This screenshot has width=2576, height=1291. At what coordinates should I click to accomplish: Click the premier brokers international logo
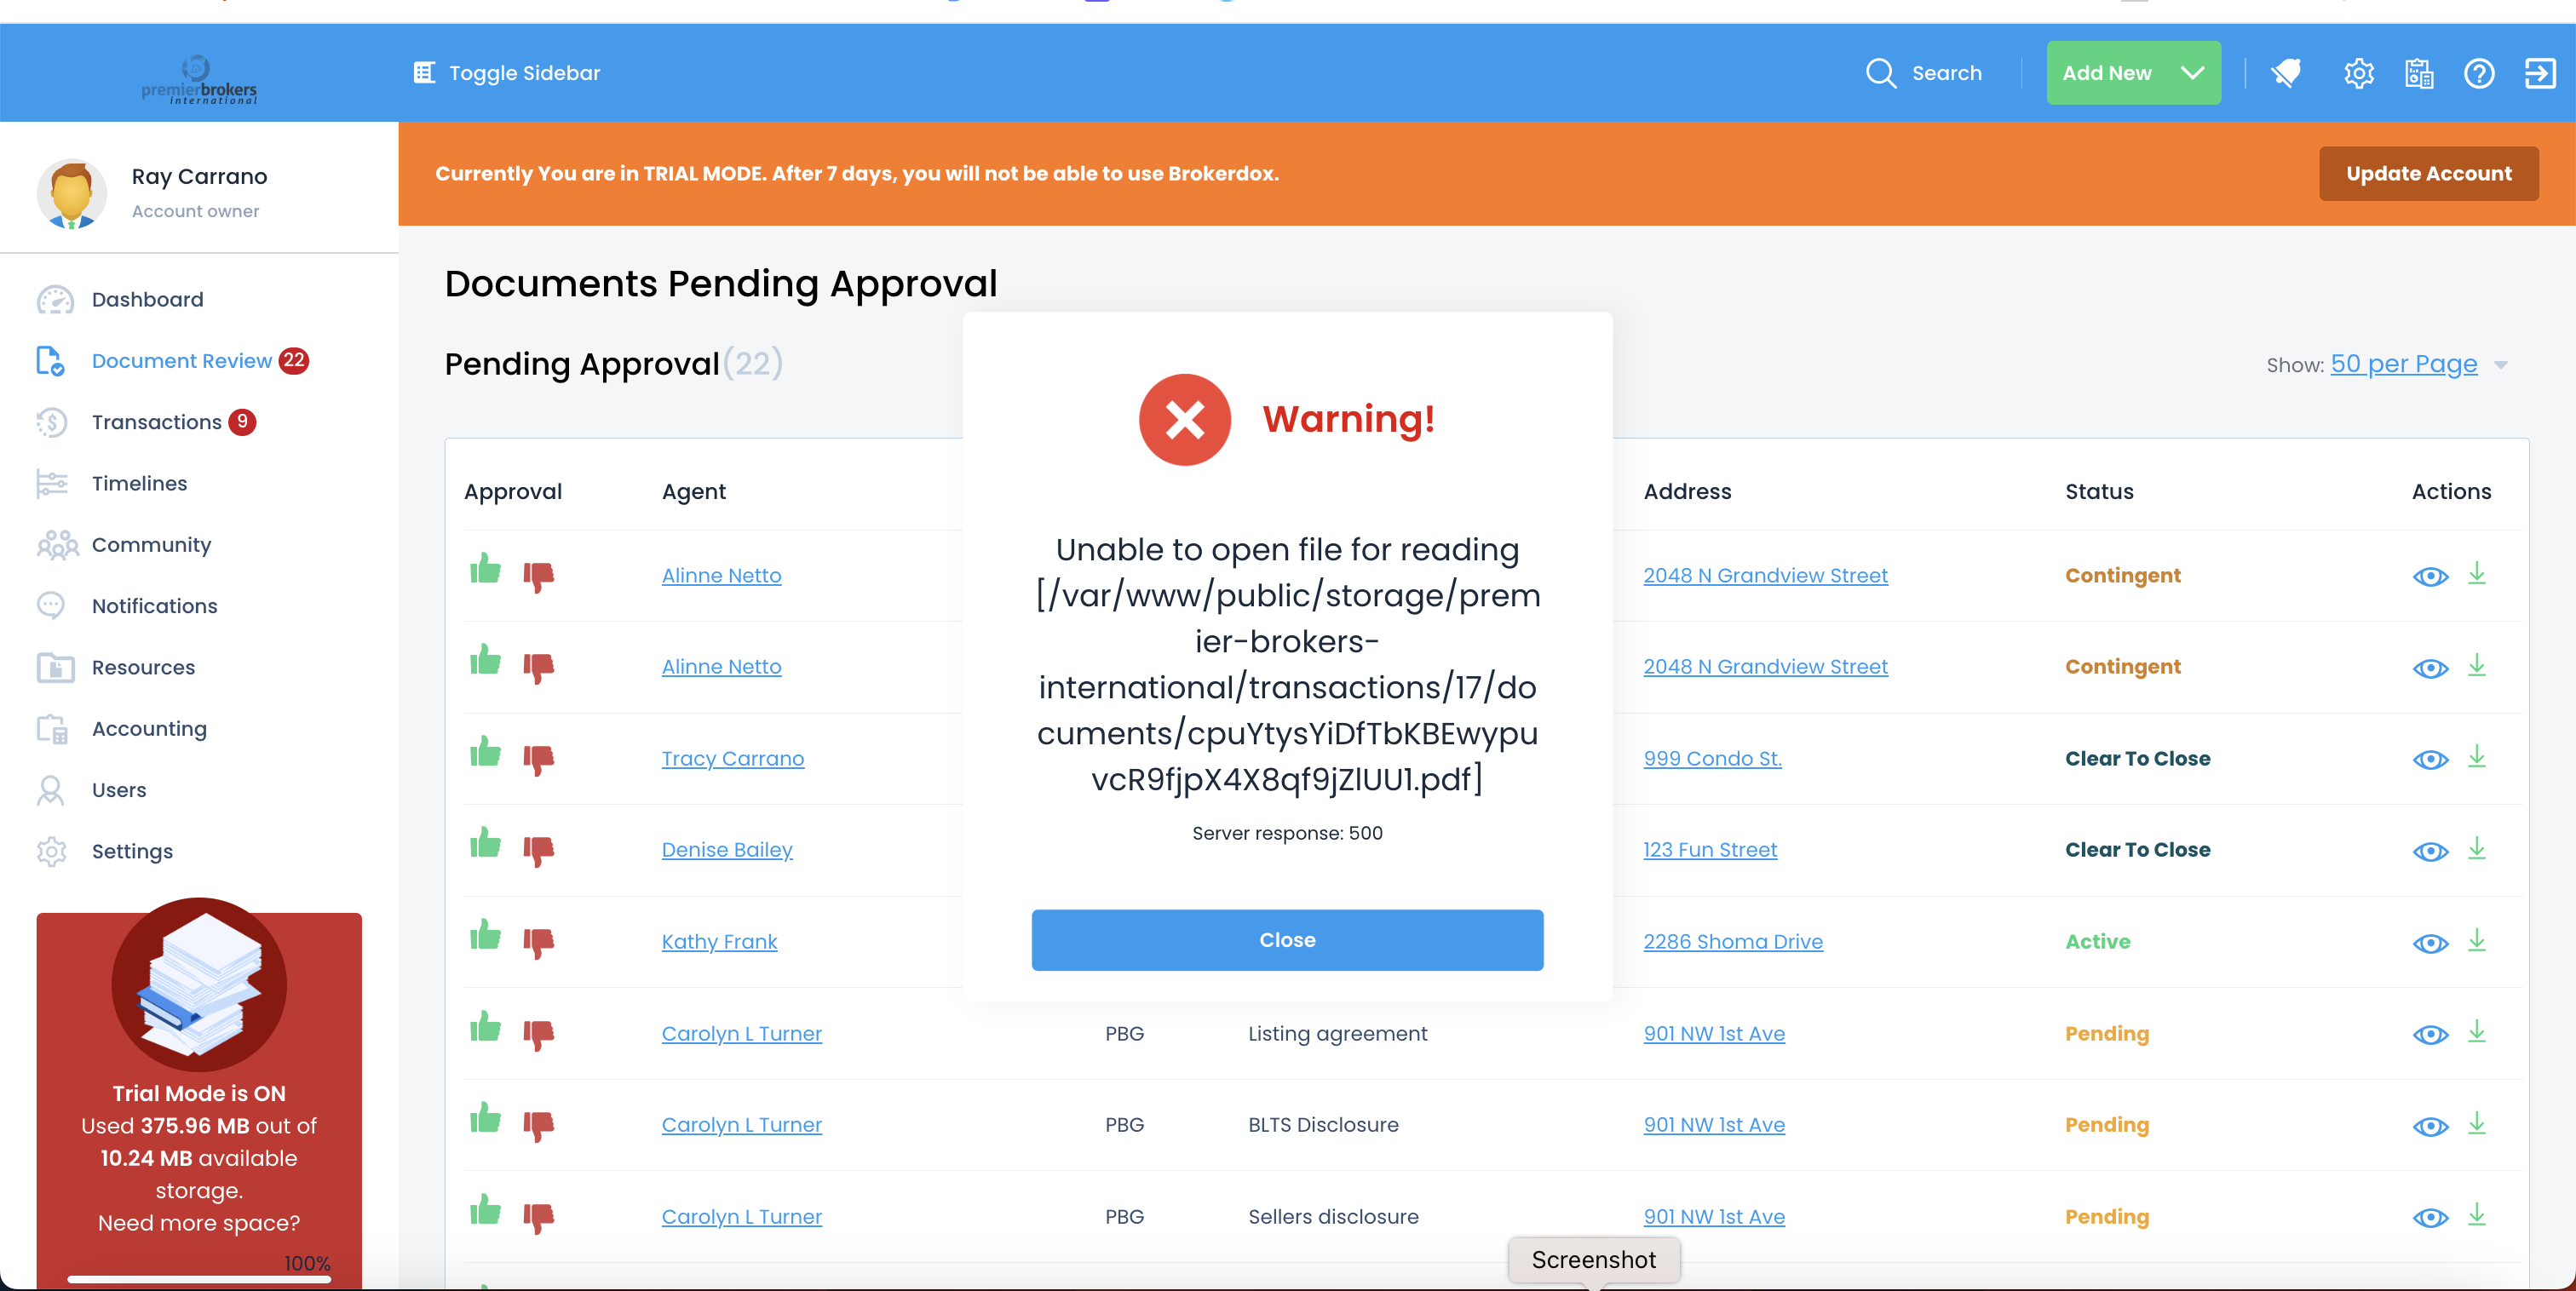[199, 80]
